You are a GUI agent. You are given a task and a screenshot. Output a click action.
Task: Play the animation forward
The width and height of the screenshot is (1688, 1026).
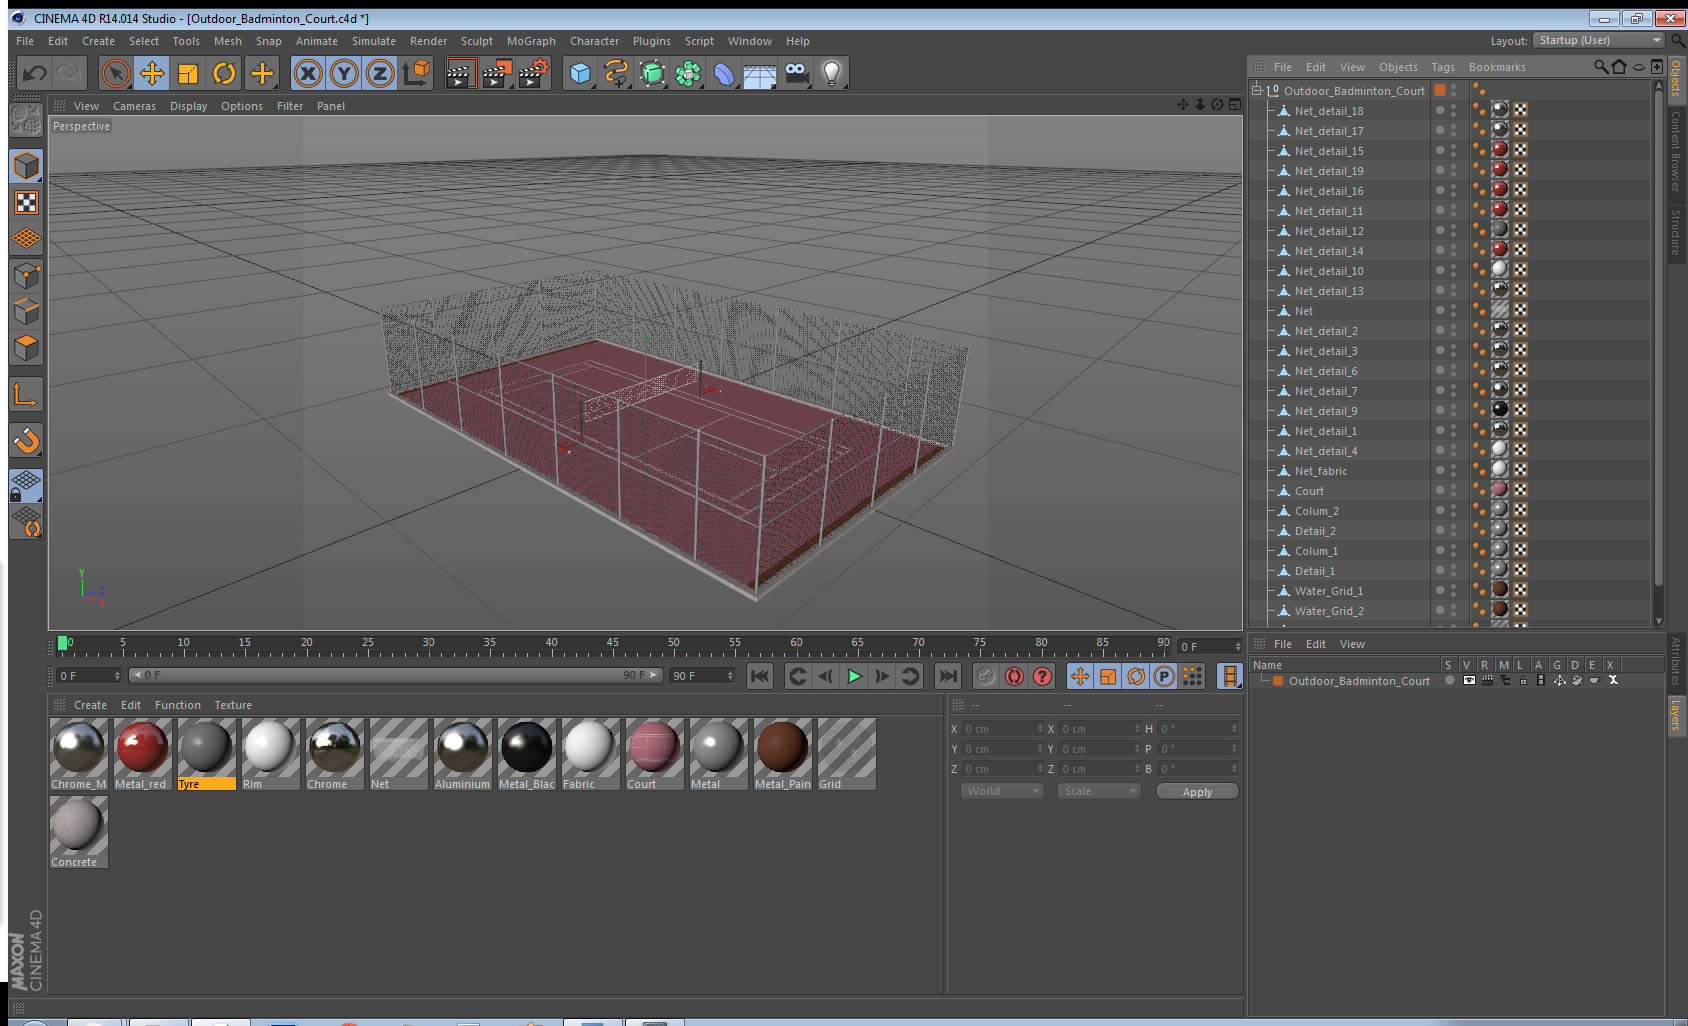[x=854, y=676]
